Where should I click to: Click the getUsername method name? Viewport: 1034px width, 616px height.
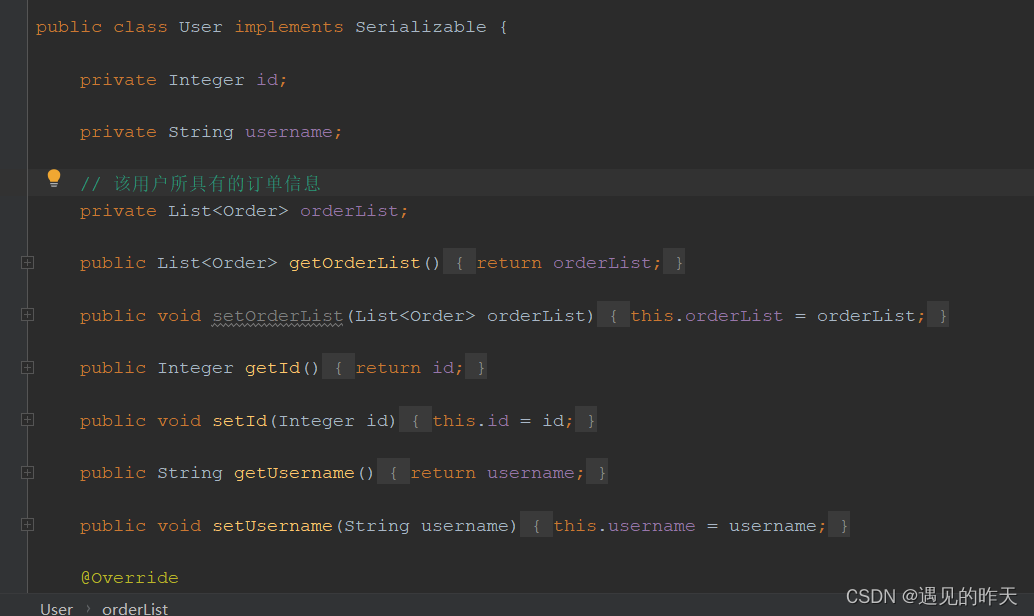294,473
